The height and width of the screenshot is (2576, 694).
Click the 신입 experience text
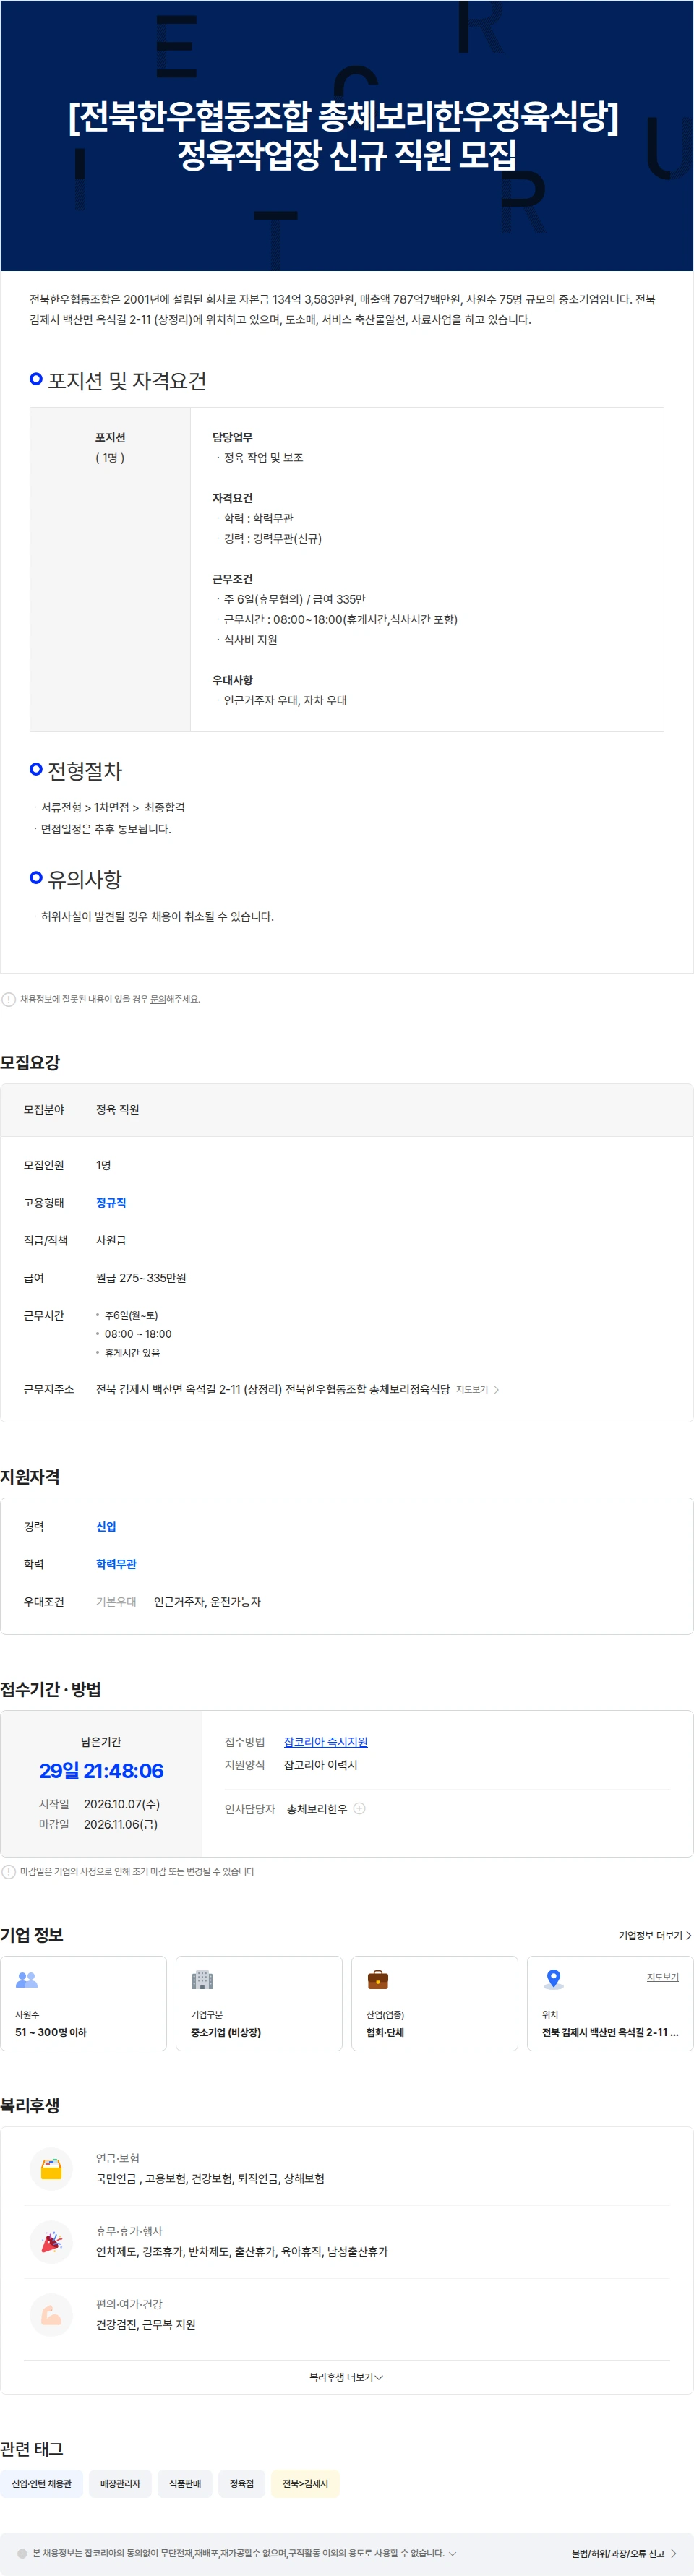coord(106,1527)
